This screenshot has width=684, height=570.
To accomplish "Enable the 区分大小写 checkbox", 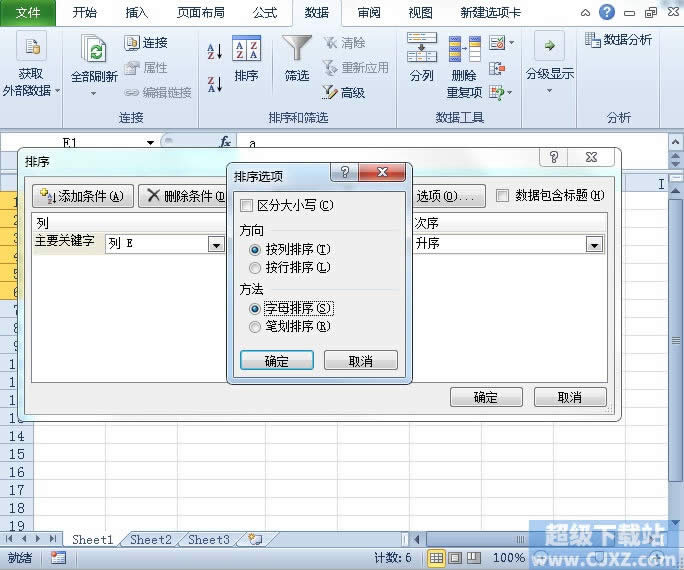I will coord(247,205).
